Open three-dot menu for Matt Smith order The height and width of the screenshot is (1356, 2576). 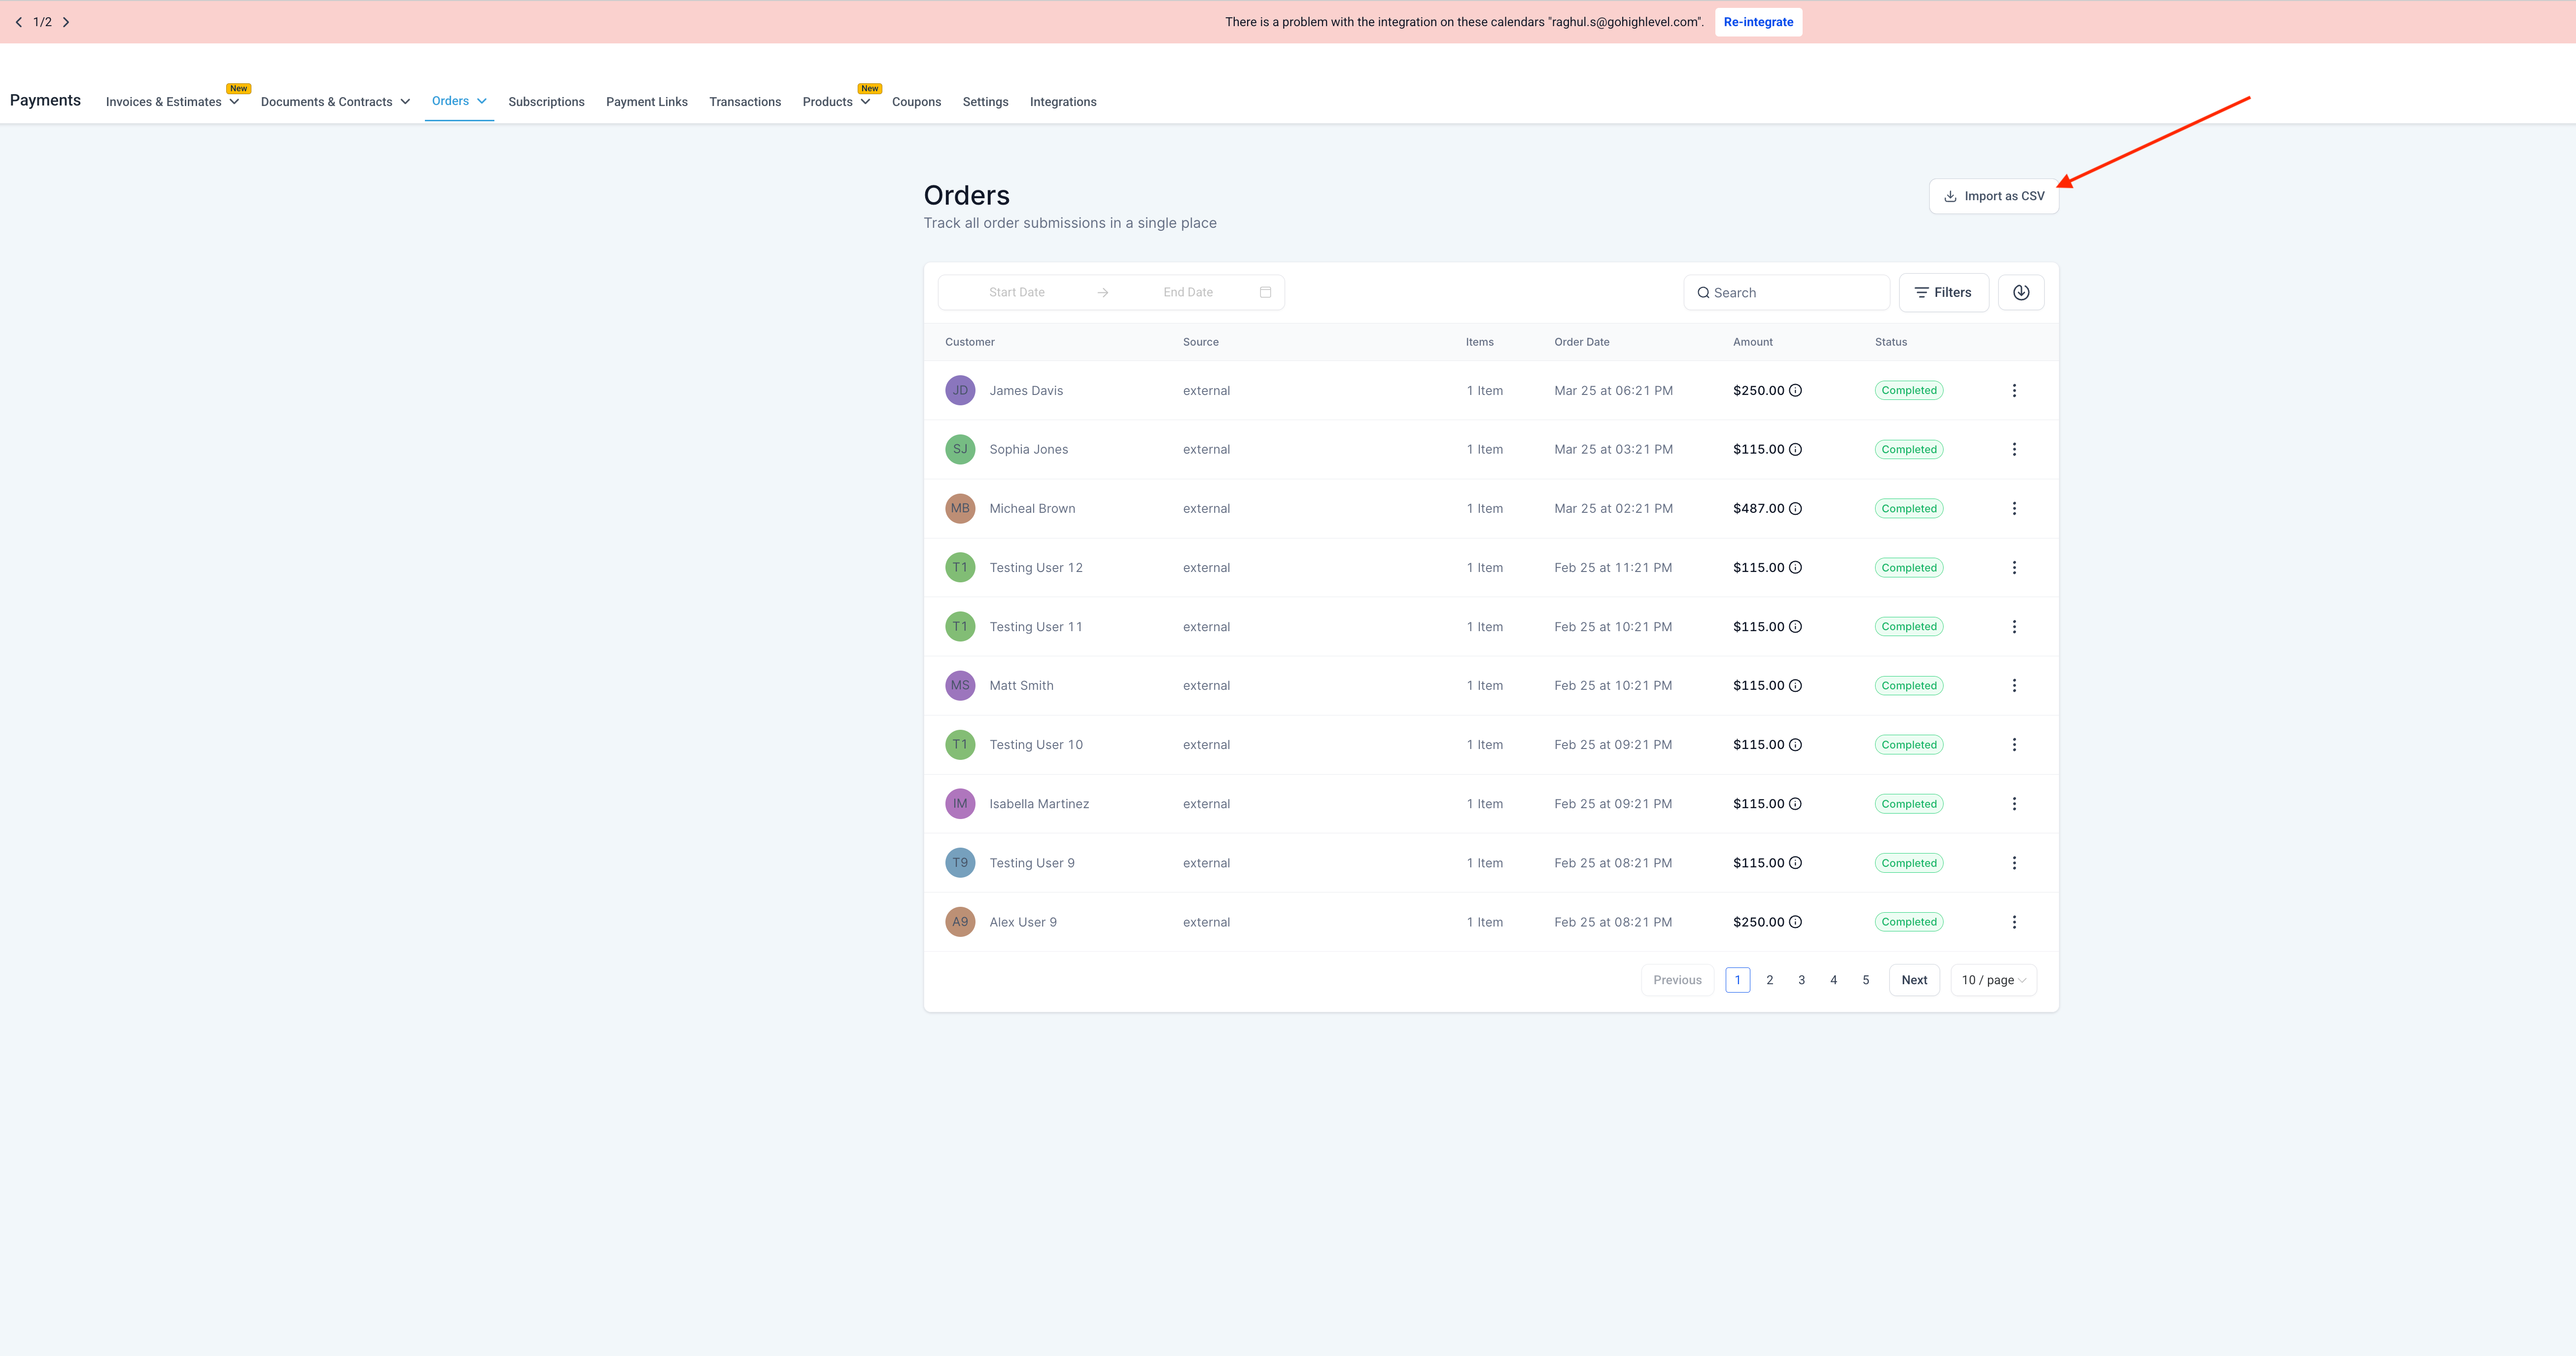tap(2014, 686)
